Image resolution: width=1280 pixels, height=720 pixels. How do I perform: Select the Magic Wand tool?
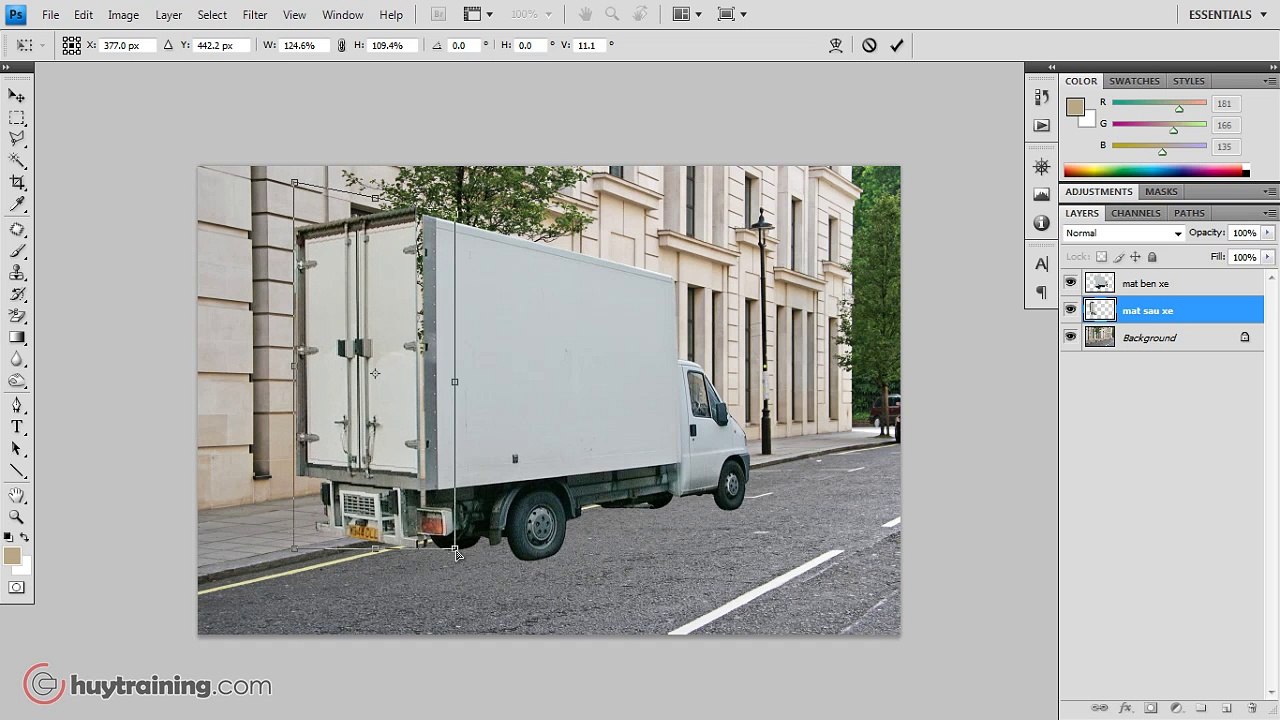17,161
